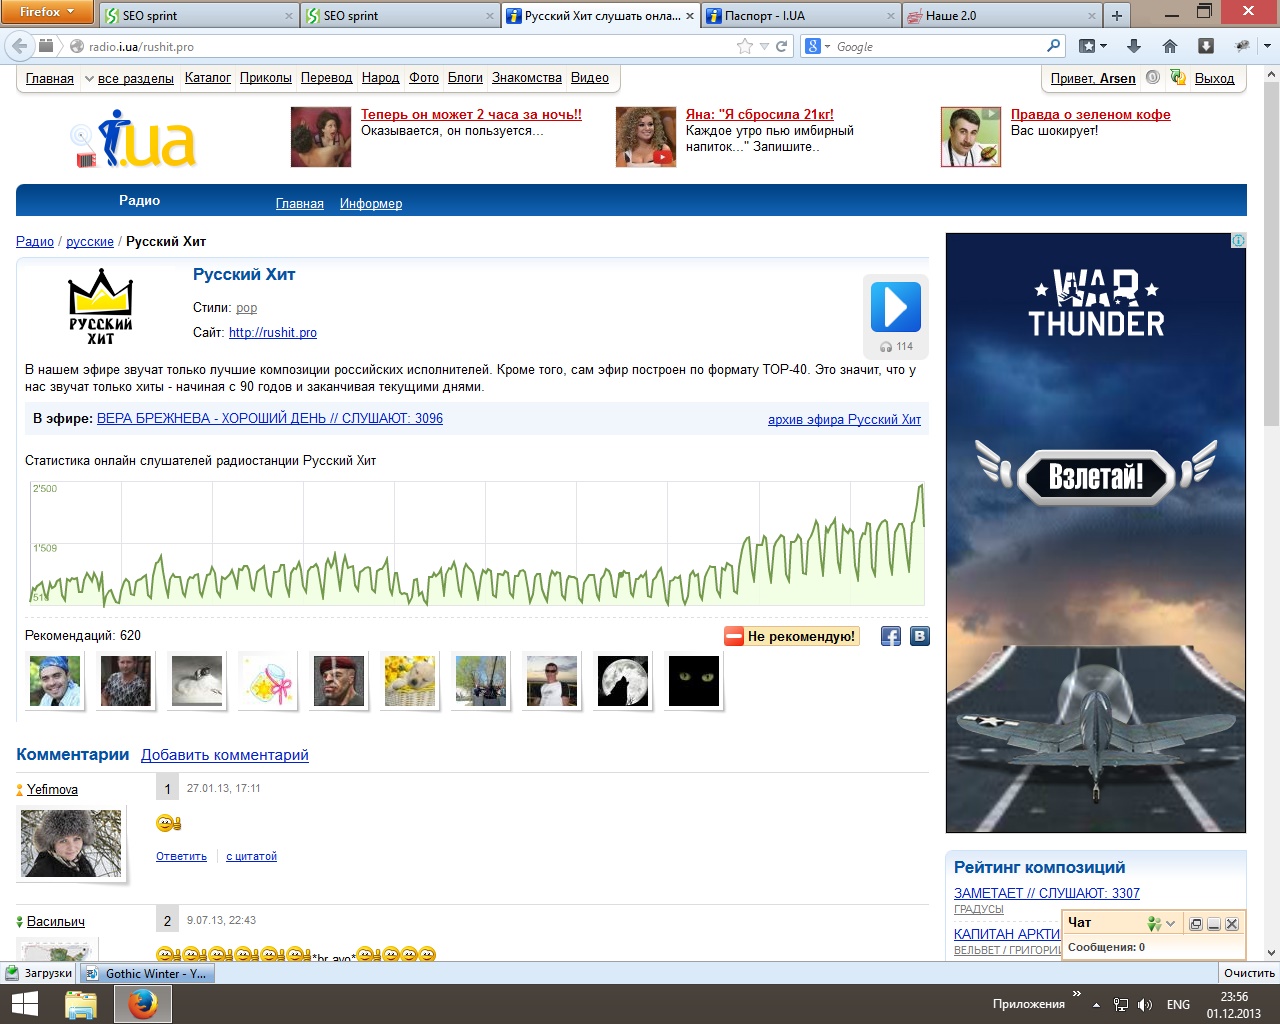Switch to the Паспорт - I.UA tab
Viewport: 1280px width, 1024px height.
(800, 15)
